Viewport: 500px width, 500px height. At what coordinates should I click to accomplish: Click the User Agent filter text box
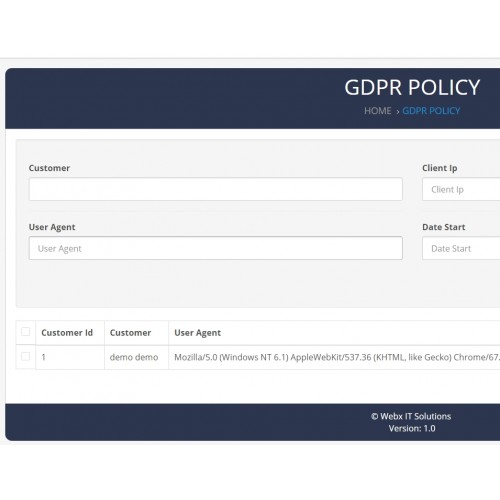[x=216, y=248]
